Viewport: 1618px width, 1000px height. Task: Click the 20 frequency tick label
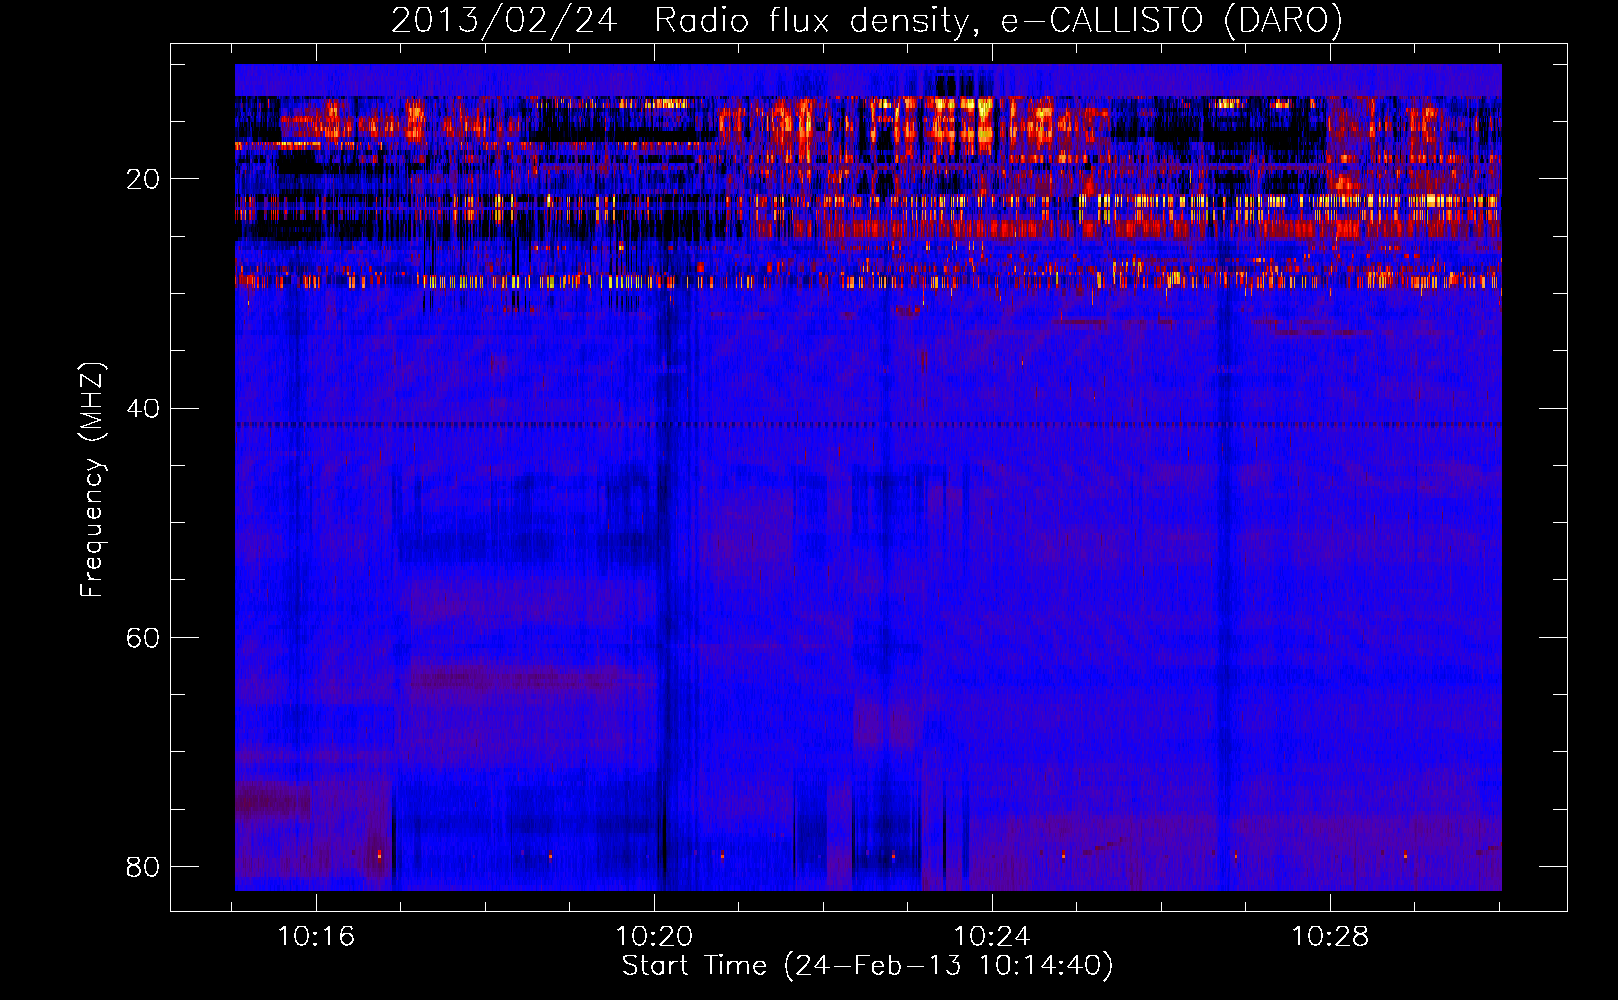(143, 179)
